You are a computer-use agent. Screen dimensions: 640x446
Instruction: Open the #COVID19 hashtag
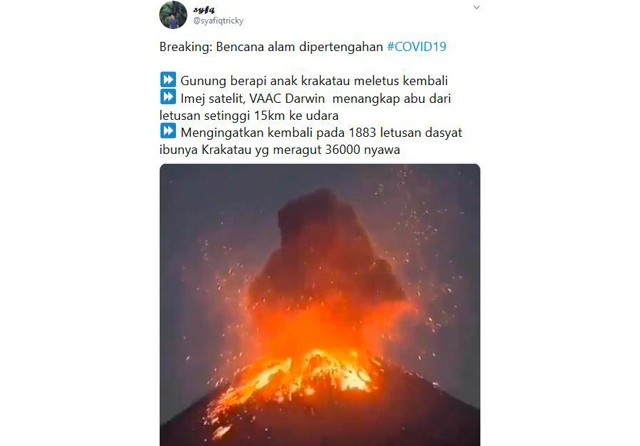[x=417, y=47]
